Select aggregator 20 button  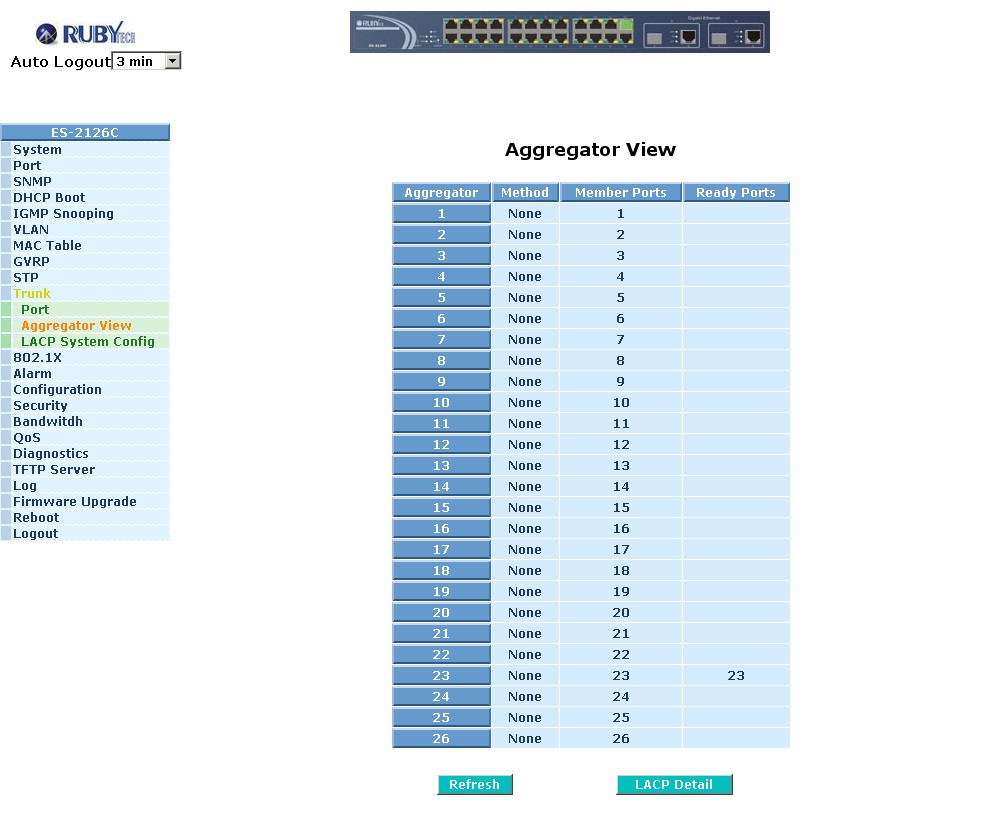pos(441,613)
